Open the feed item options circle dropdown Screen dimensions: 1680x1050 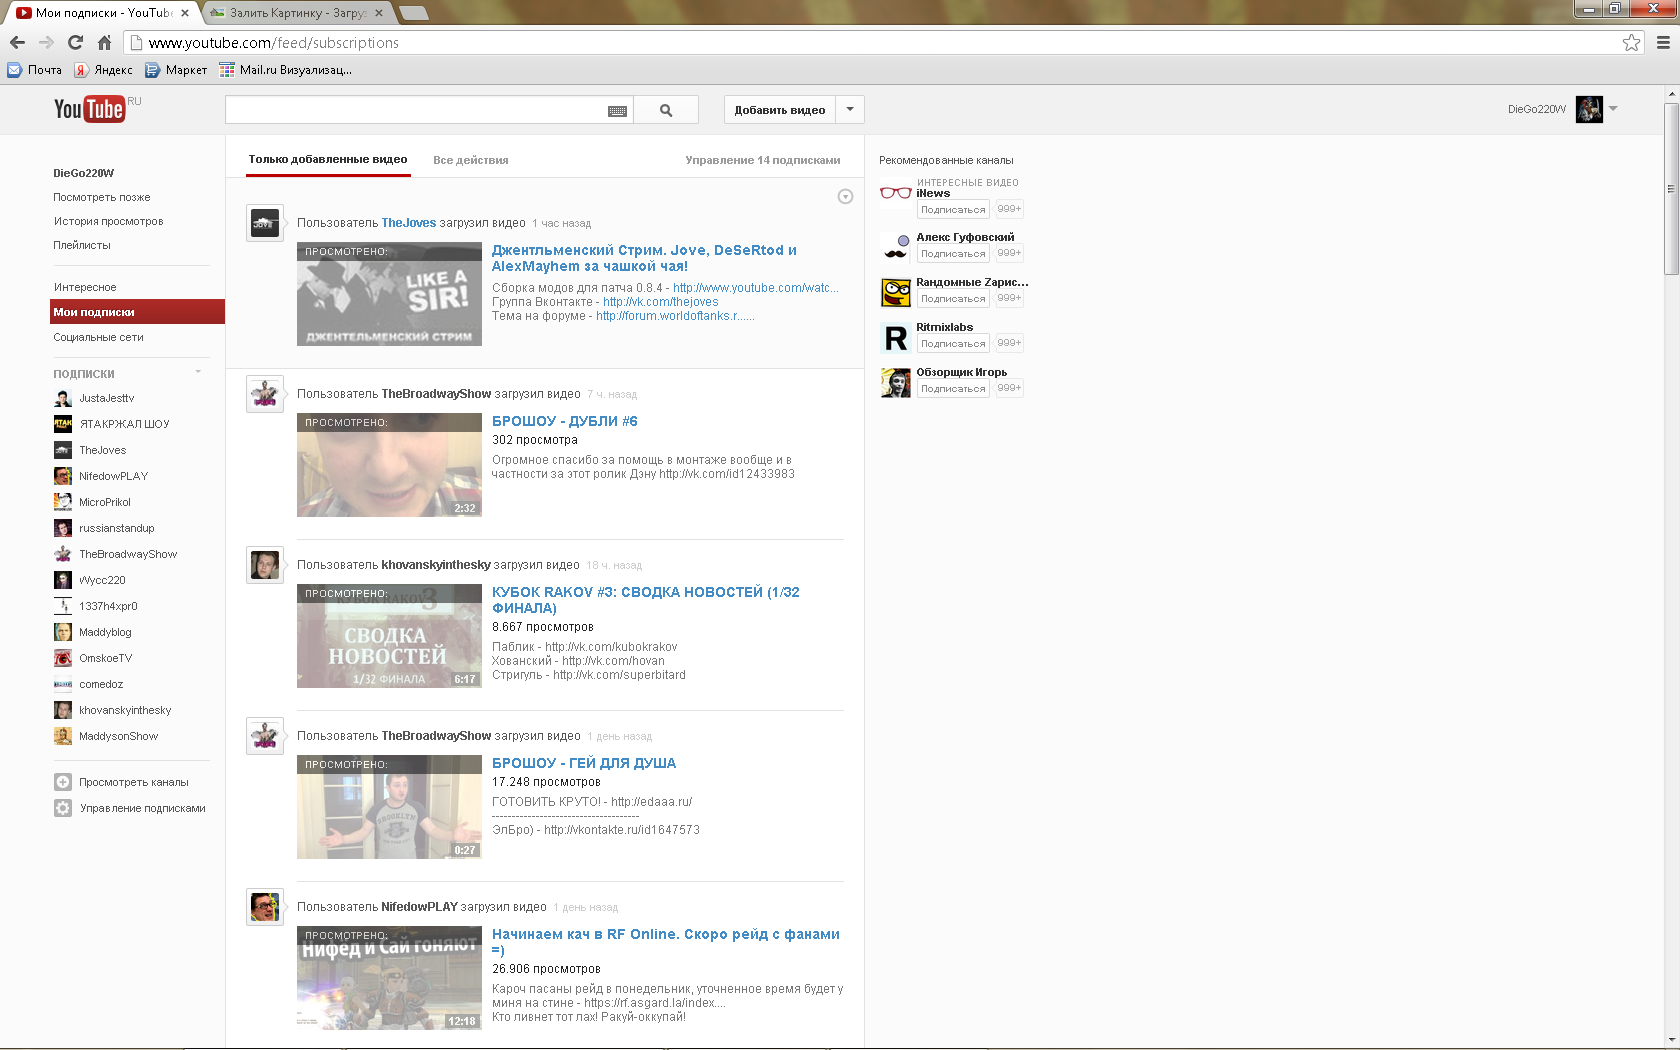coord(845,197)
